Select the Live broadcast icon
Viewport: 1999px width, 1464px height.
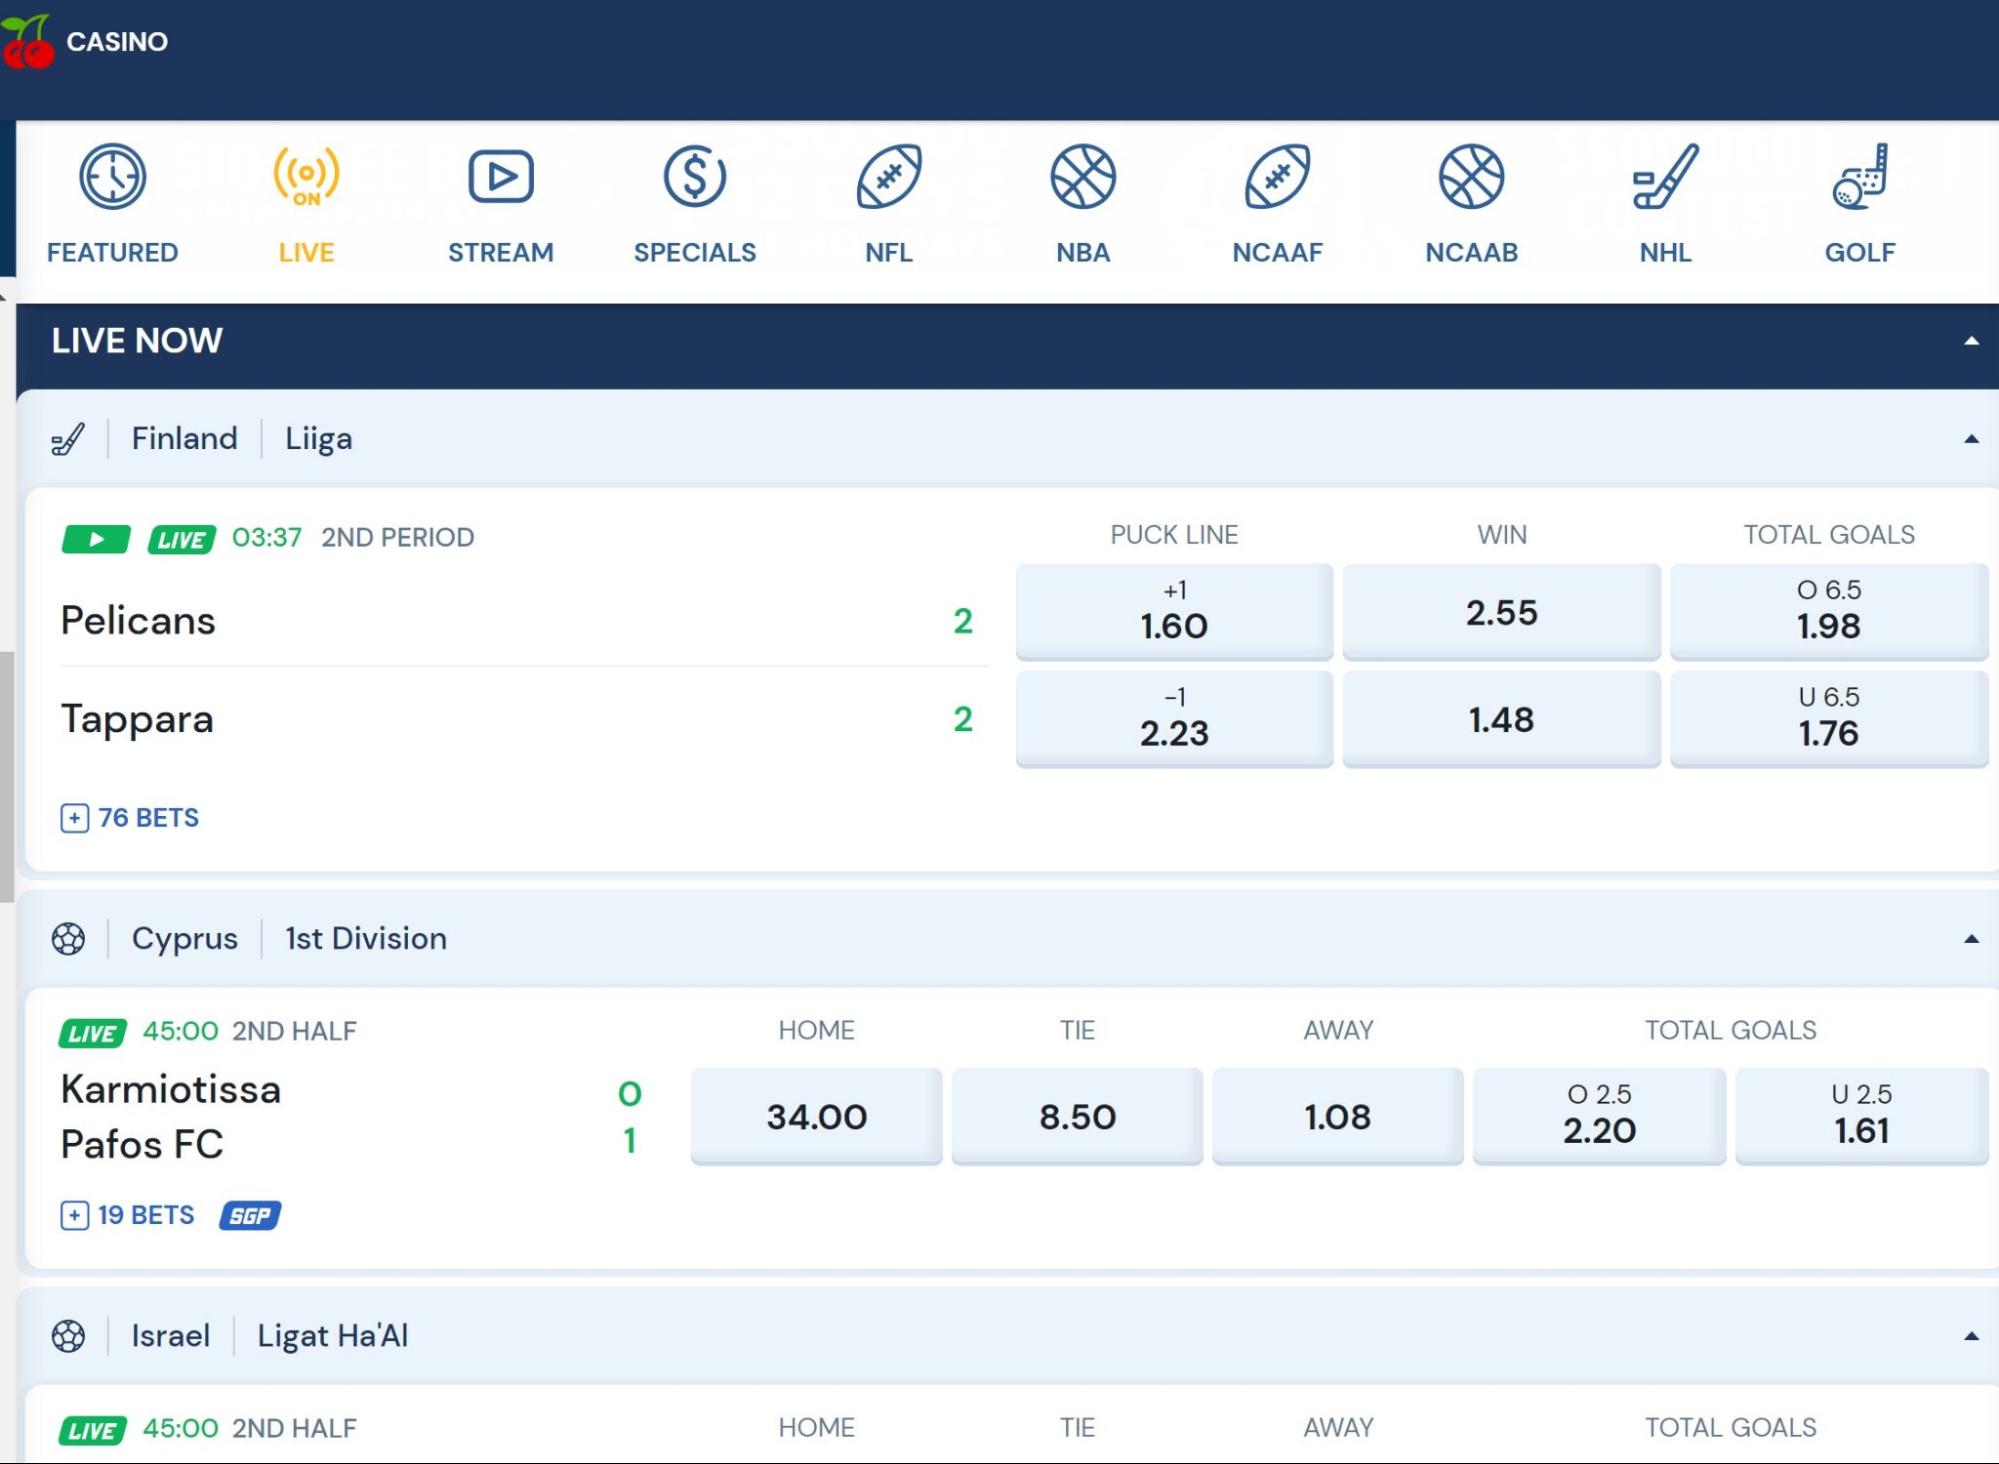(306, 177)
